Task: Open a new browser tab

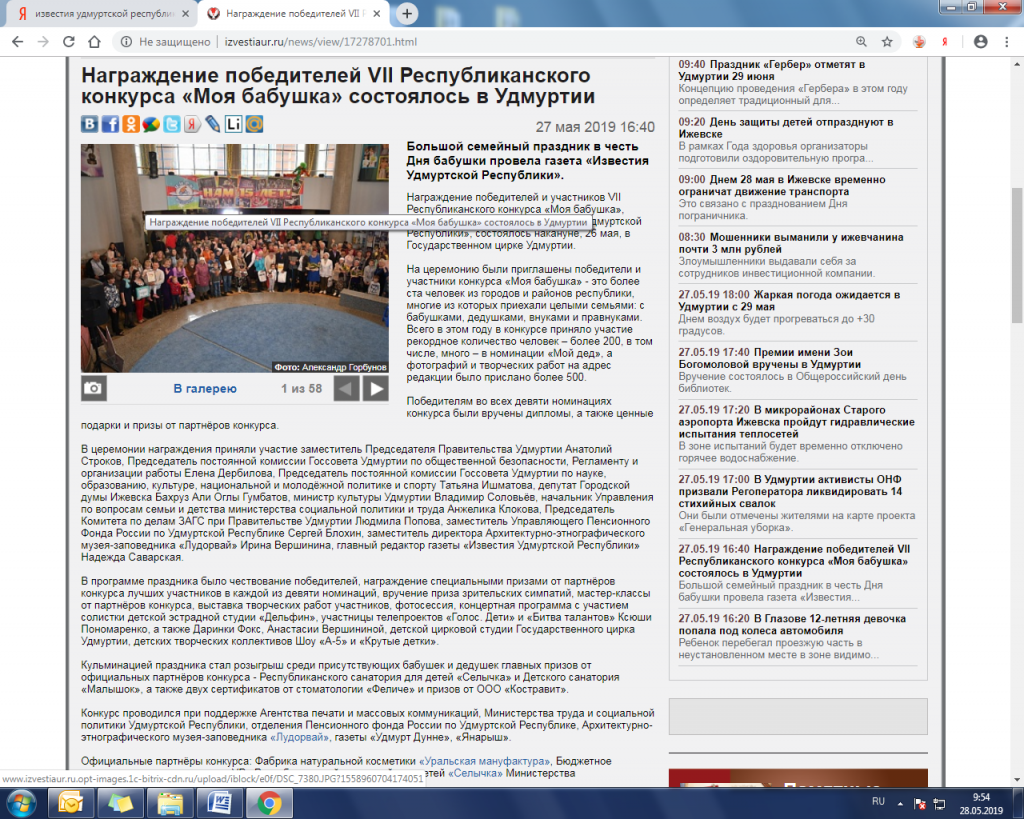Action: (406, 14)
